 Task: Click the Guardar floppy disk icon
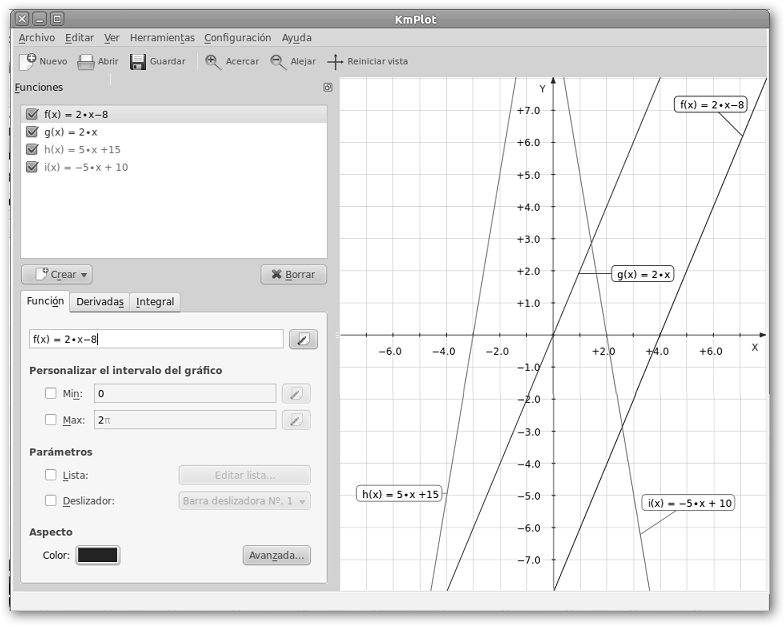[x=138, y=61]
